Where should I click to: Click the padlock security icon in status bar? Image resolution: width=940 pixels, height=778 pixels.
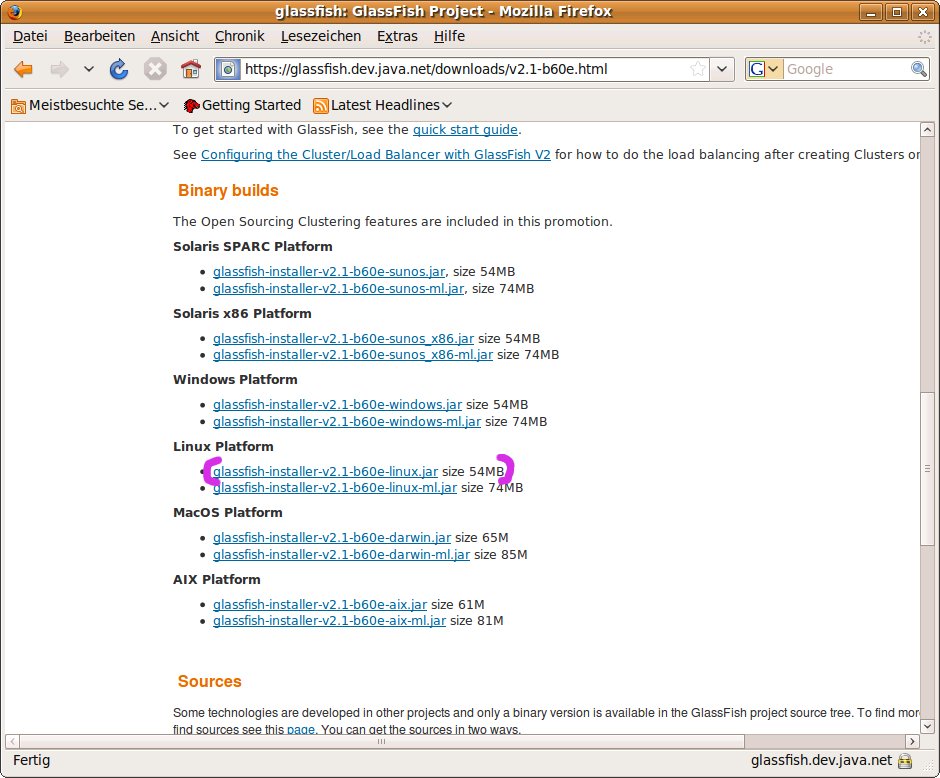click(x=905, y=761)
